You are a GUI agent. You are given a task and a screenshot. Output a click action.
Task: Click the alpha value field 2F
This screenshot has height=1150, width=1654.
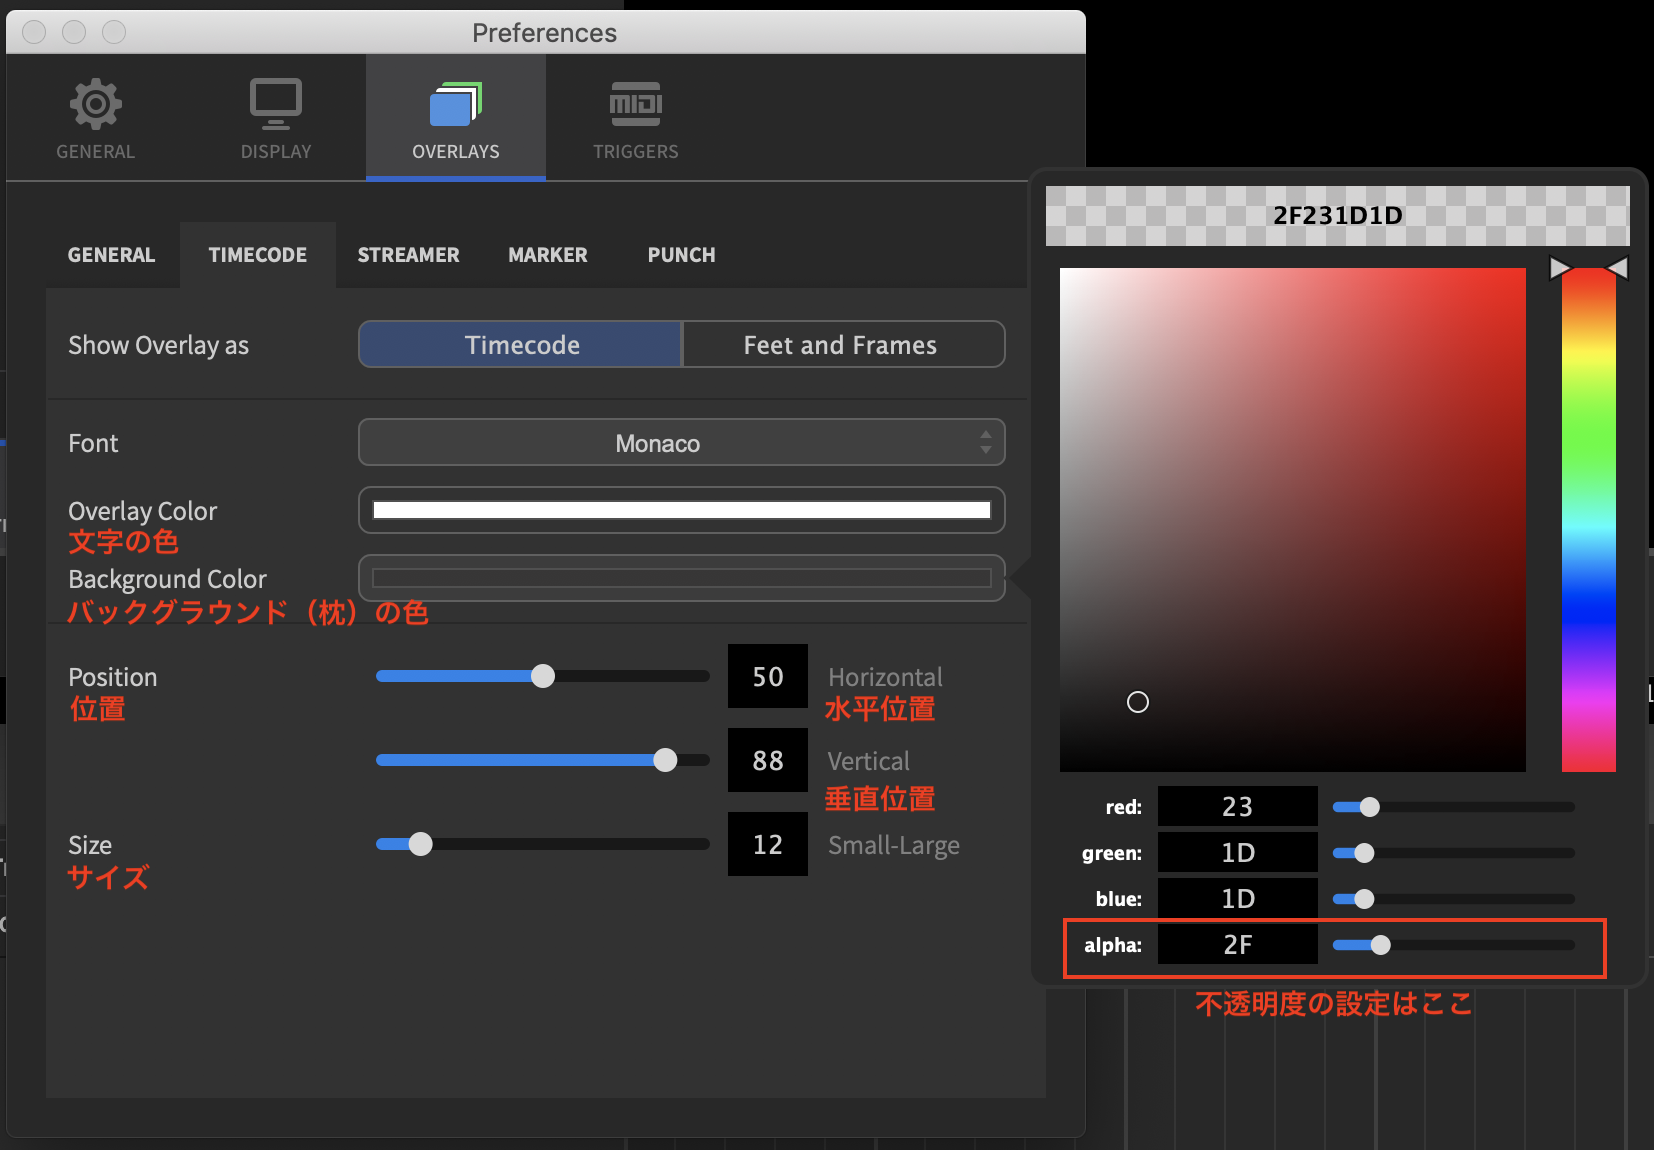tap(1238, 945)
